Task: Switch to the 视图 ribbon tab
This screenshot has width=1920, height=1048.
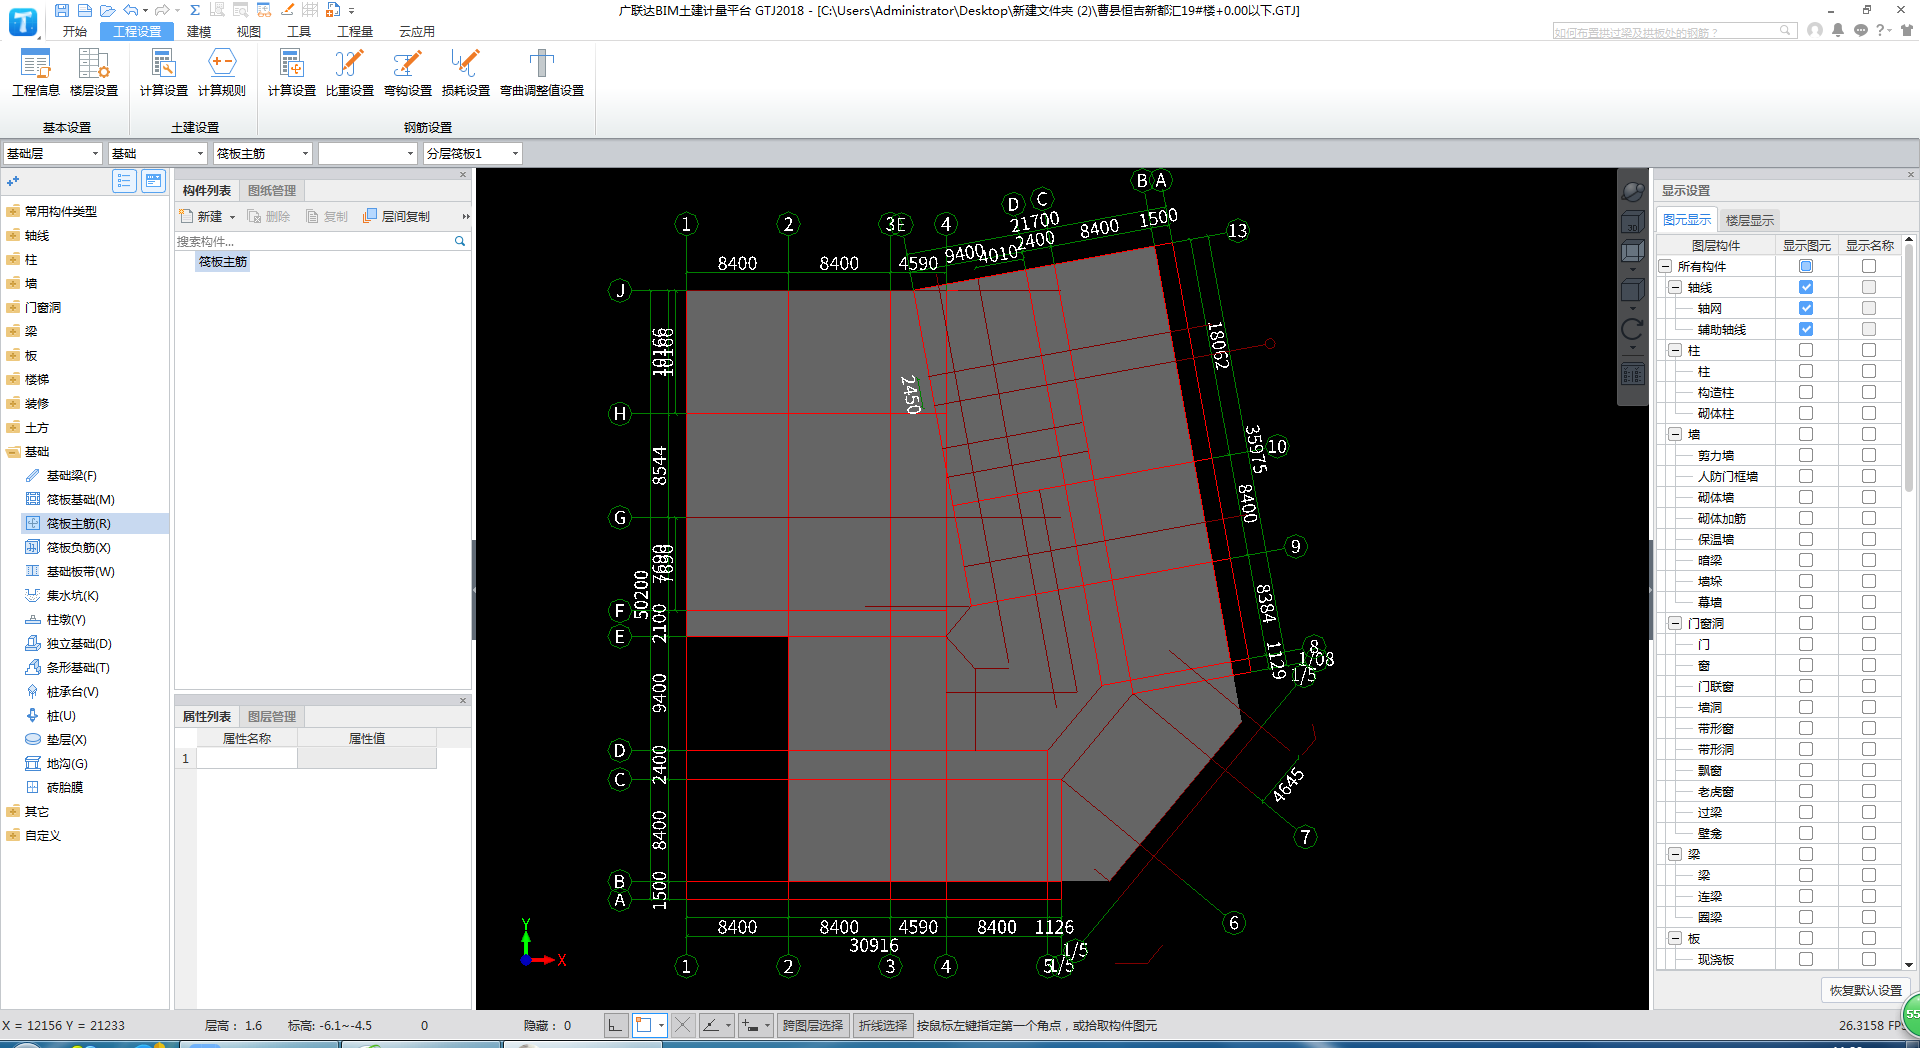Action: click(x=249, y=31)
